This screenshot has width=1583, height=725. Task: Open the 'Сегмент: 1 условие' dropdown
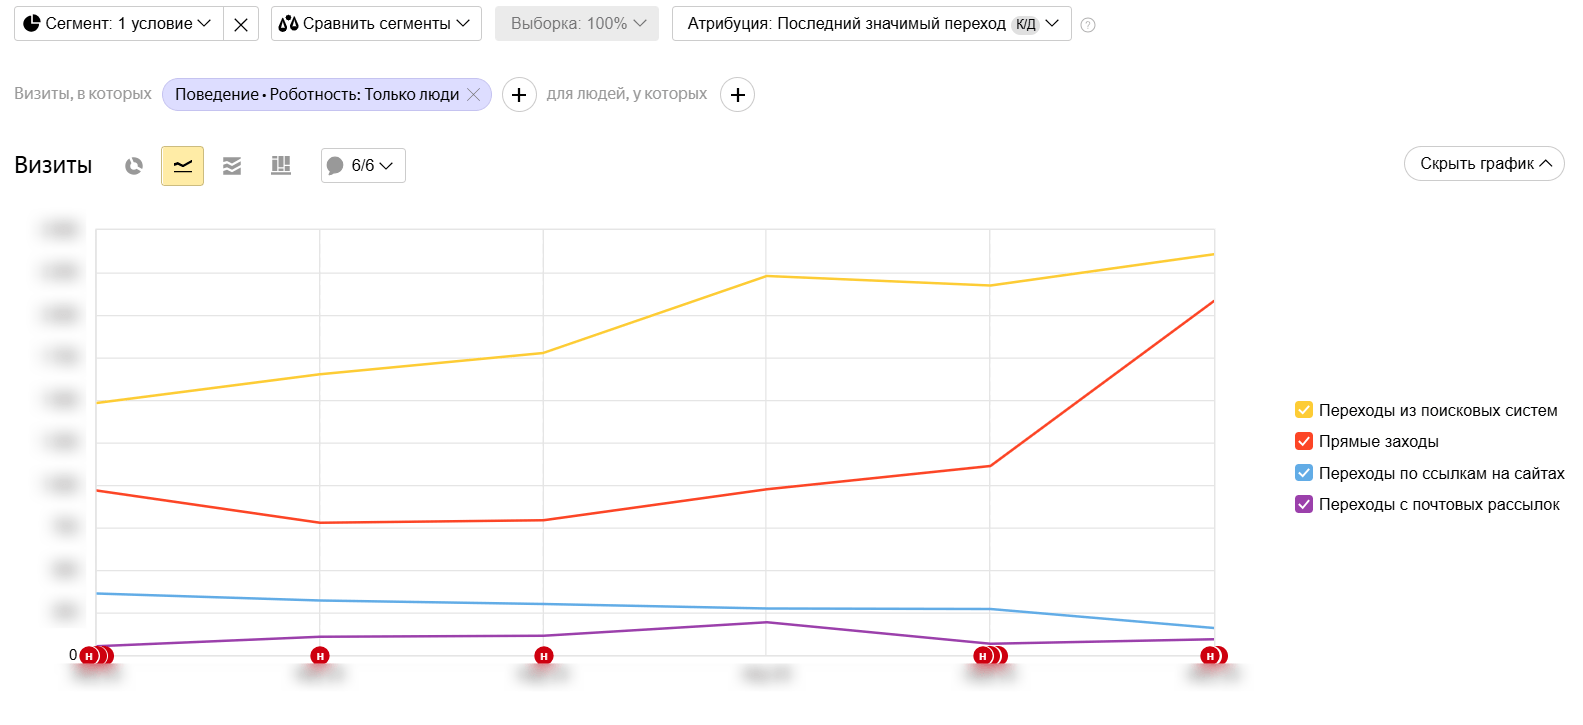point(118,24)
